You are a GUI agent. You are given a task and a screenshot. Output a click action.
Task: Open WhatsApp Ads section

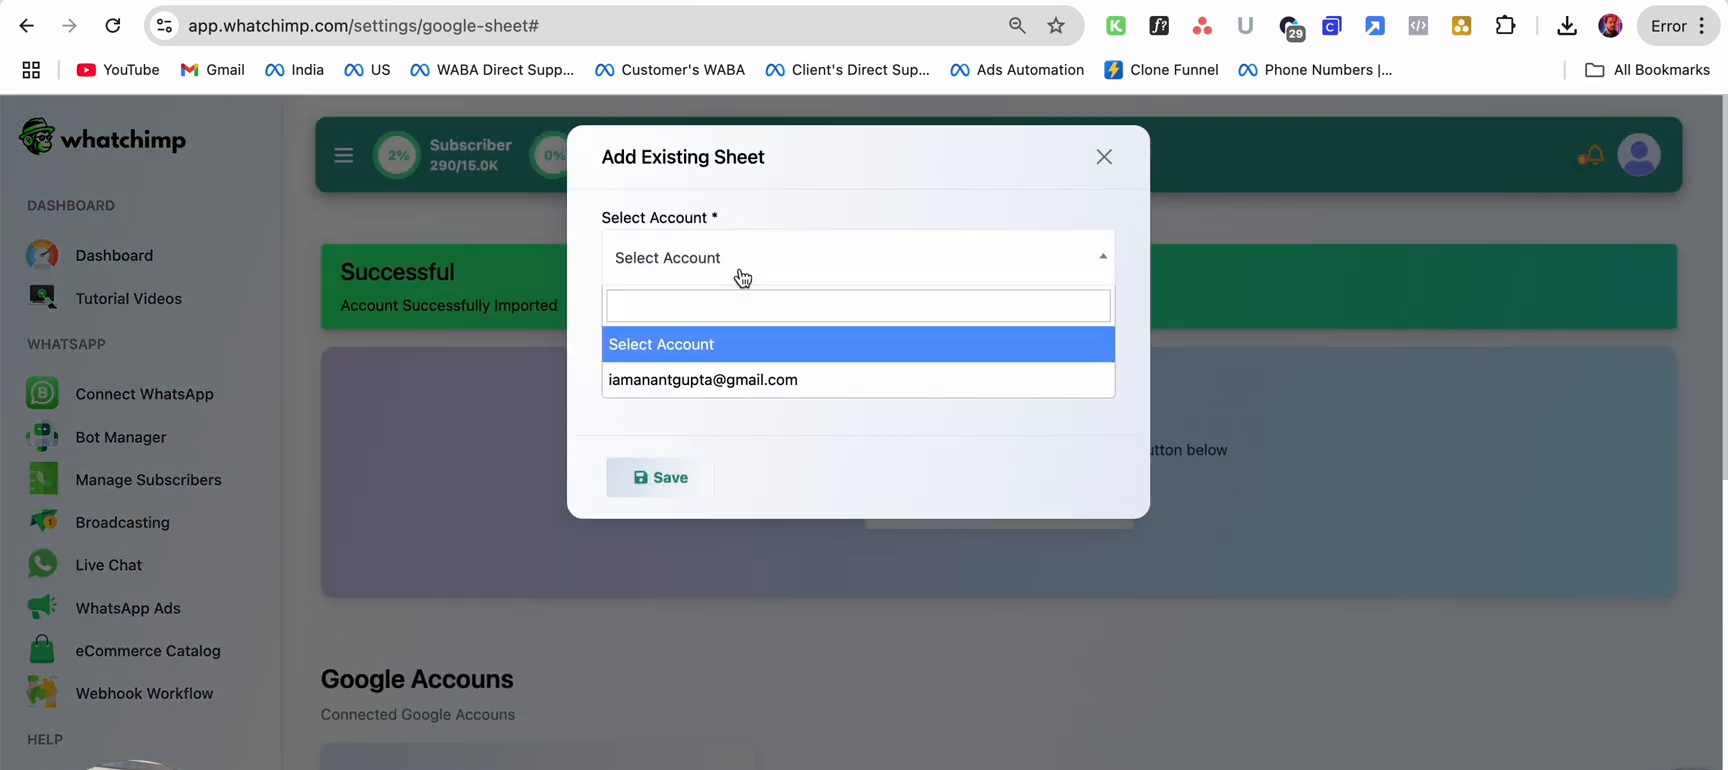(x=104, y=608)
